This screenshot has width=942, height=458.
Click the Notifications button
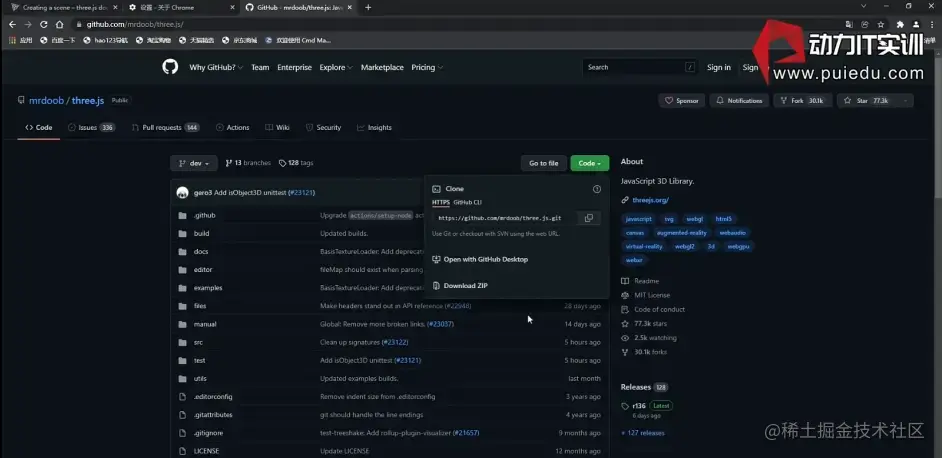tap(739, 100)
